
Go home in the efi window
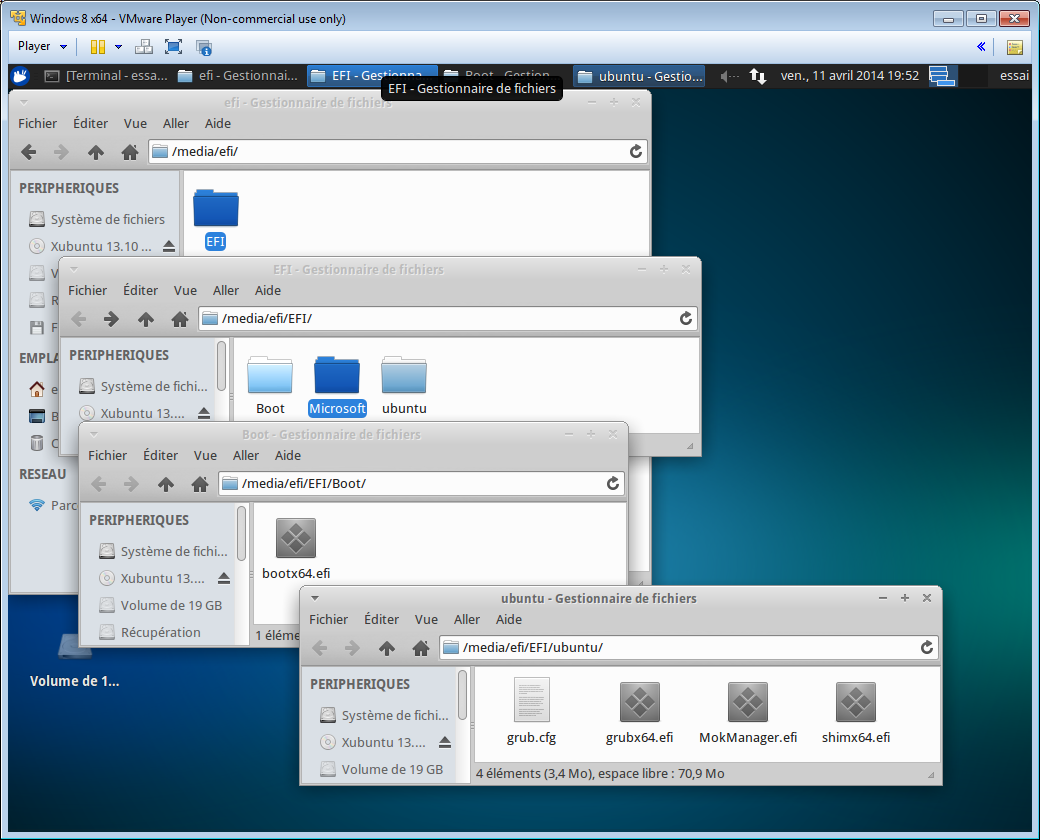click(x=130, y=152)
